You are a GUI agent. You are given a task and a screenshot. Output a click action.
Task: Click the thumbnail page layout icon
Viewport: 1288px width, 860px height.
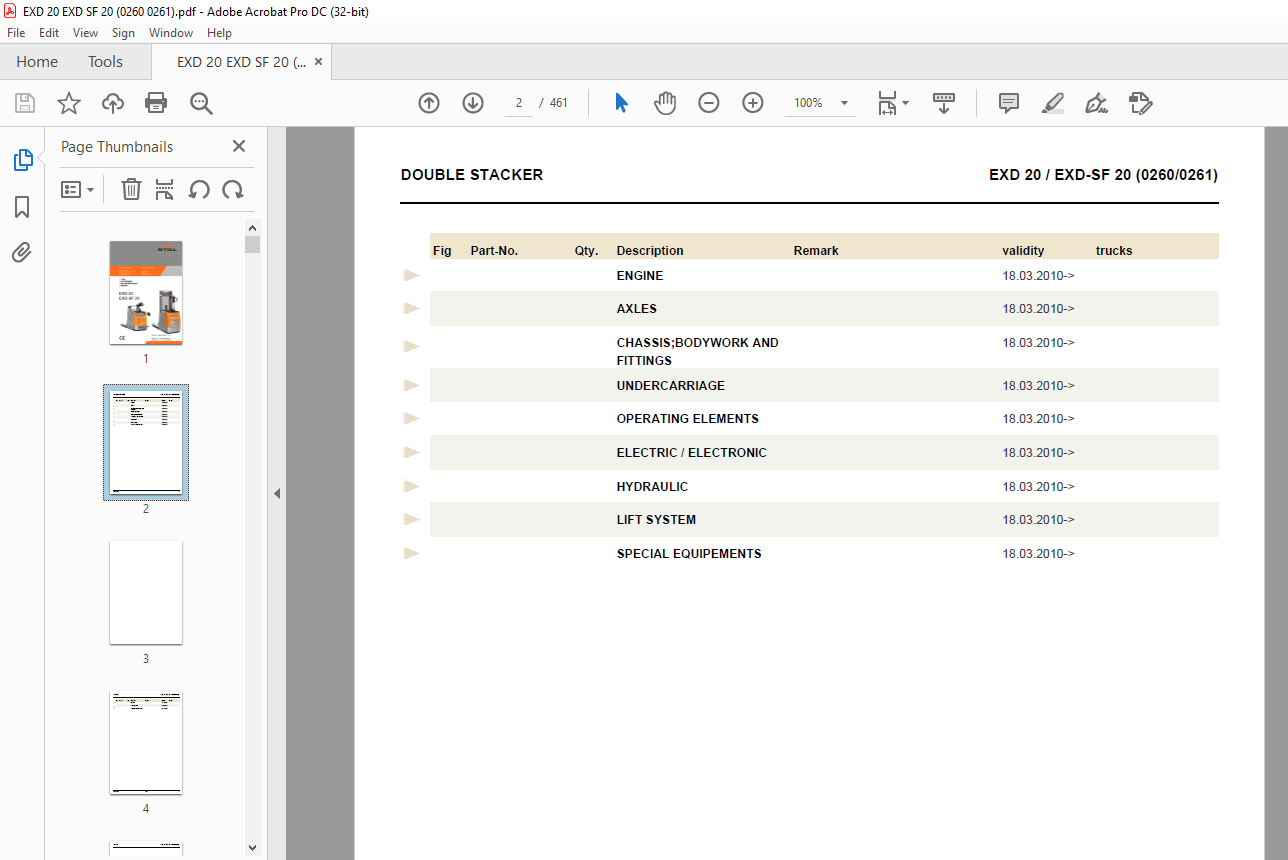coord(165,189)
